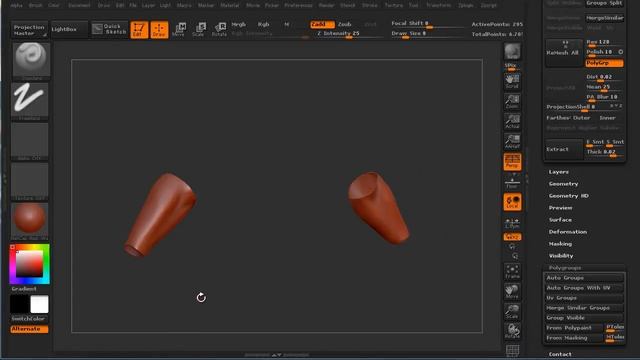Open the Texture Off selector slot
This screenshot has width=640, height=360.
(x=30, y=181)
